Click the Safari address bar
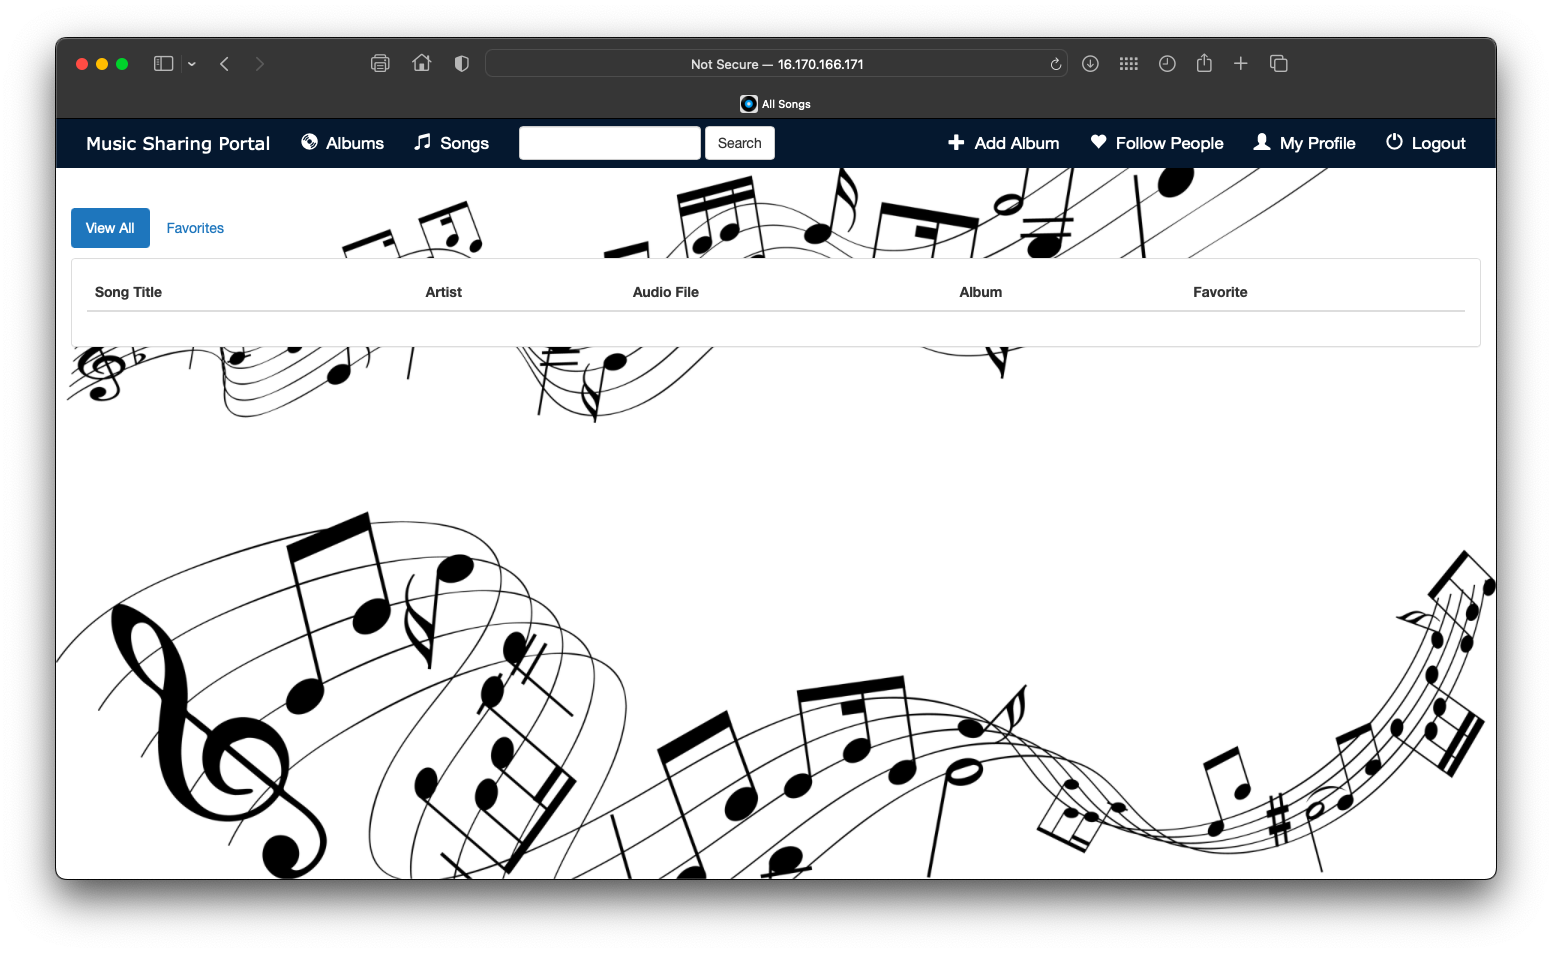1552x953 pixels. 776,64
